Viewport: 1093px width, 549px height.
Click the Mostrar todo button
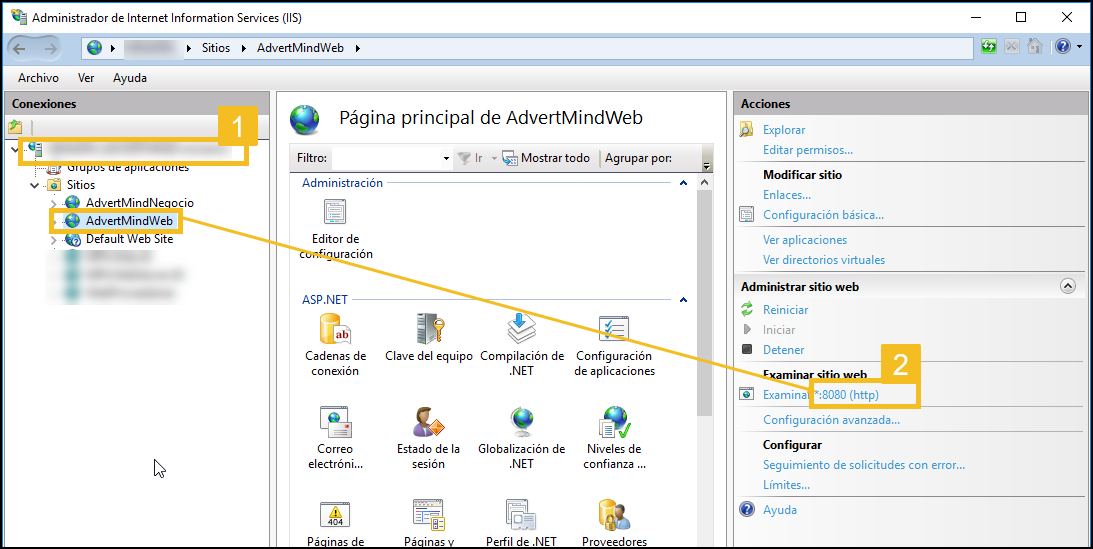pyautogui.click(x=546, y=158)
